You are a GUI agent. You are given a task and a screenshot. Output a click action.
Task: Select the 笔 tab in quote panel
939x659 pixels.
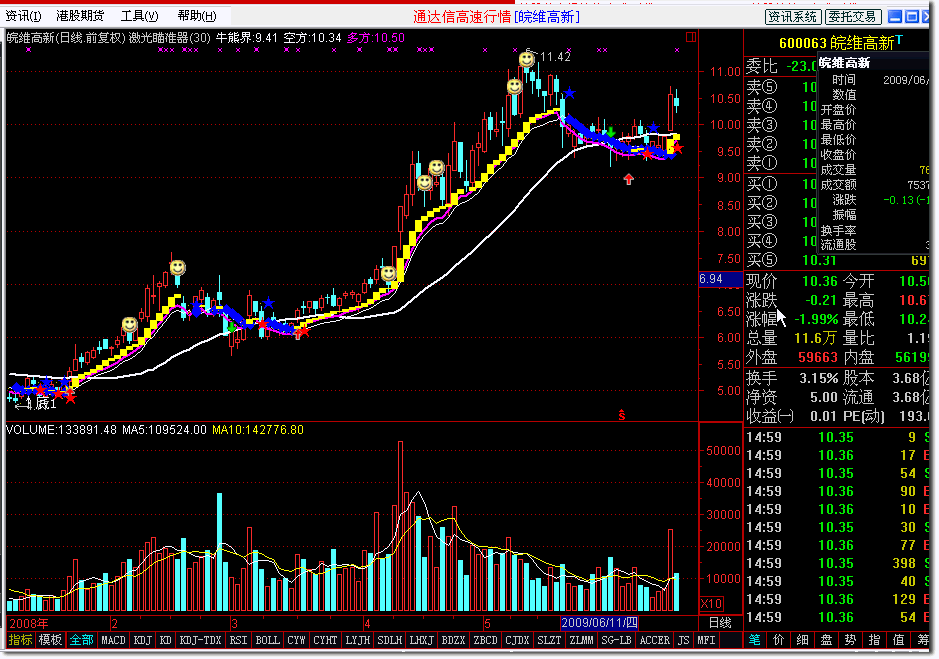click(755, 640)
